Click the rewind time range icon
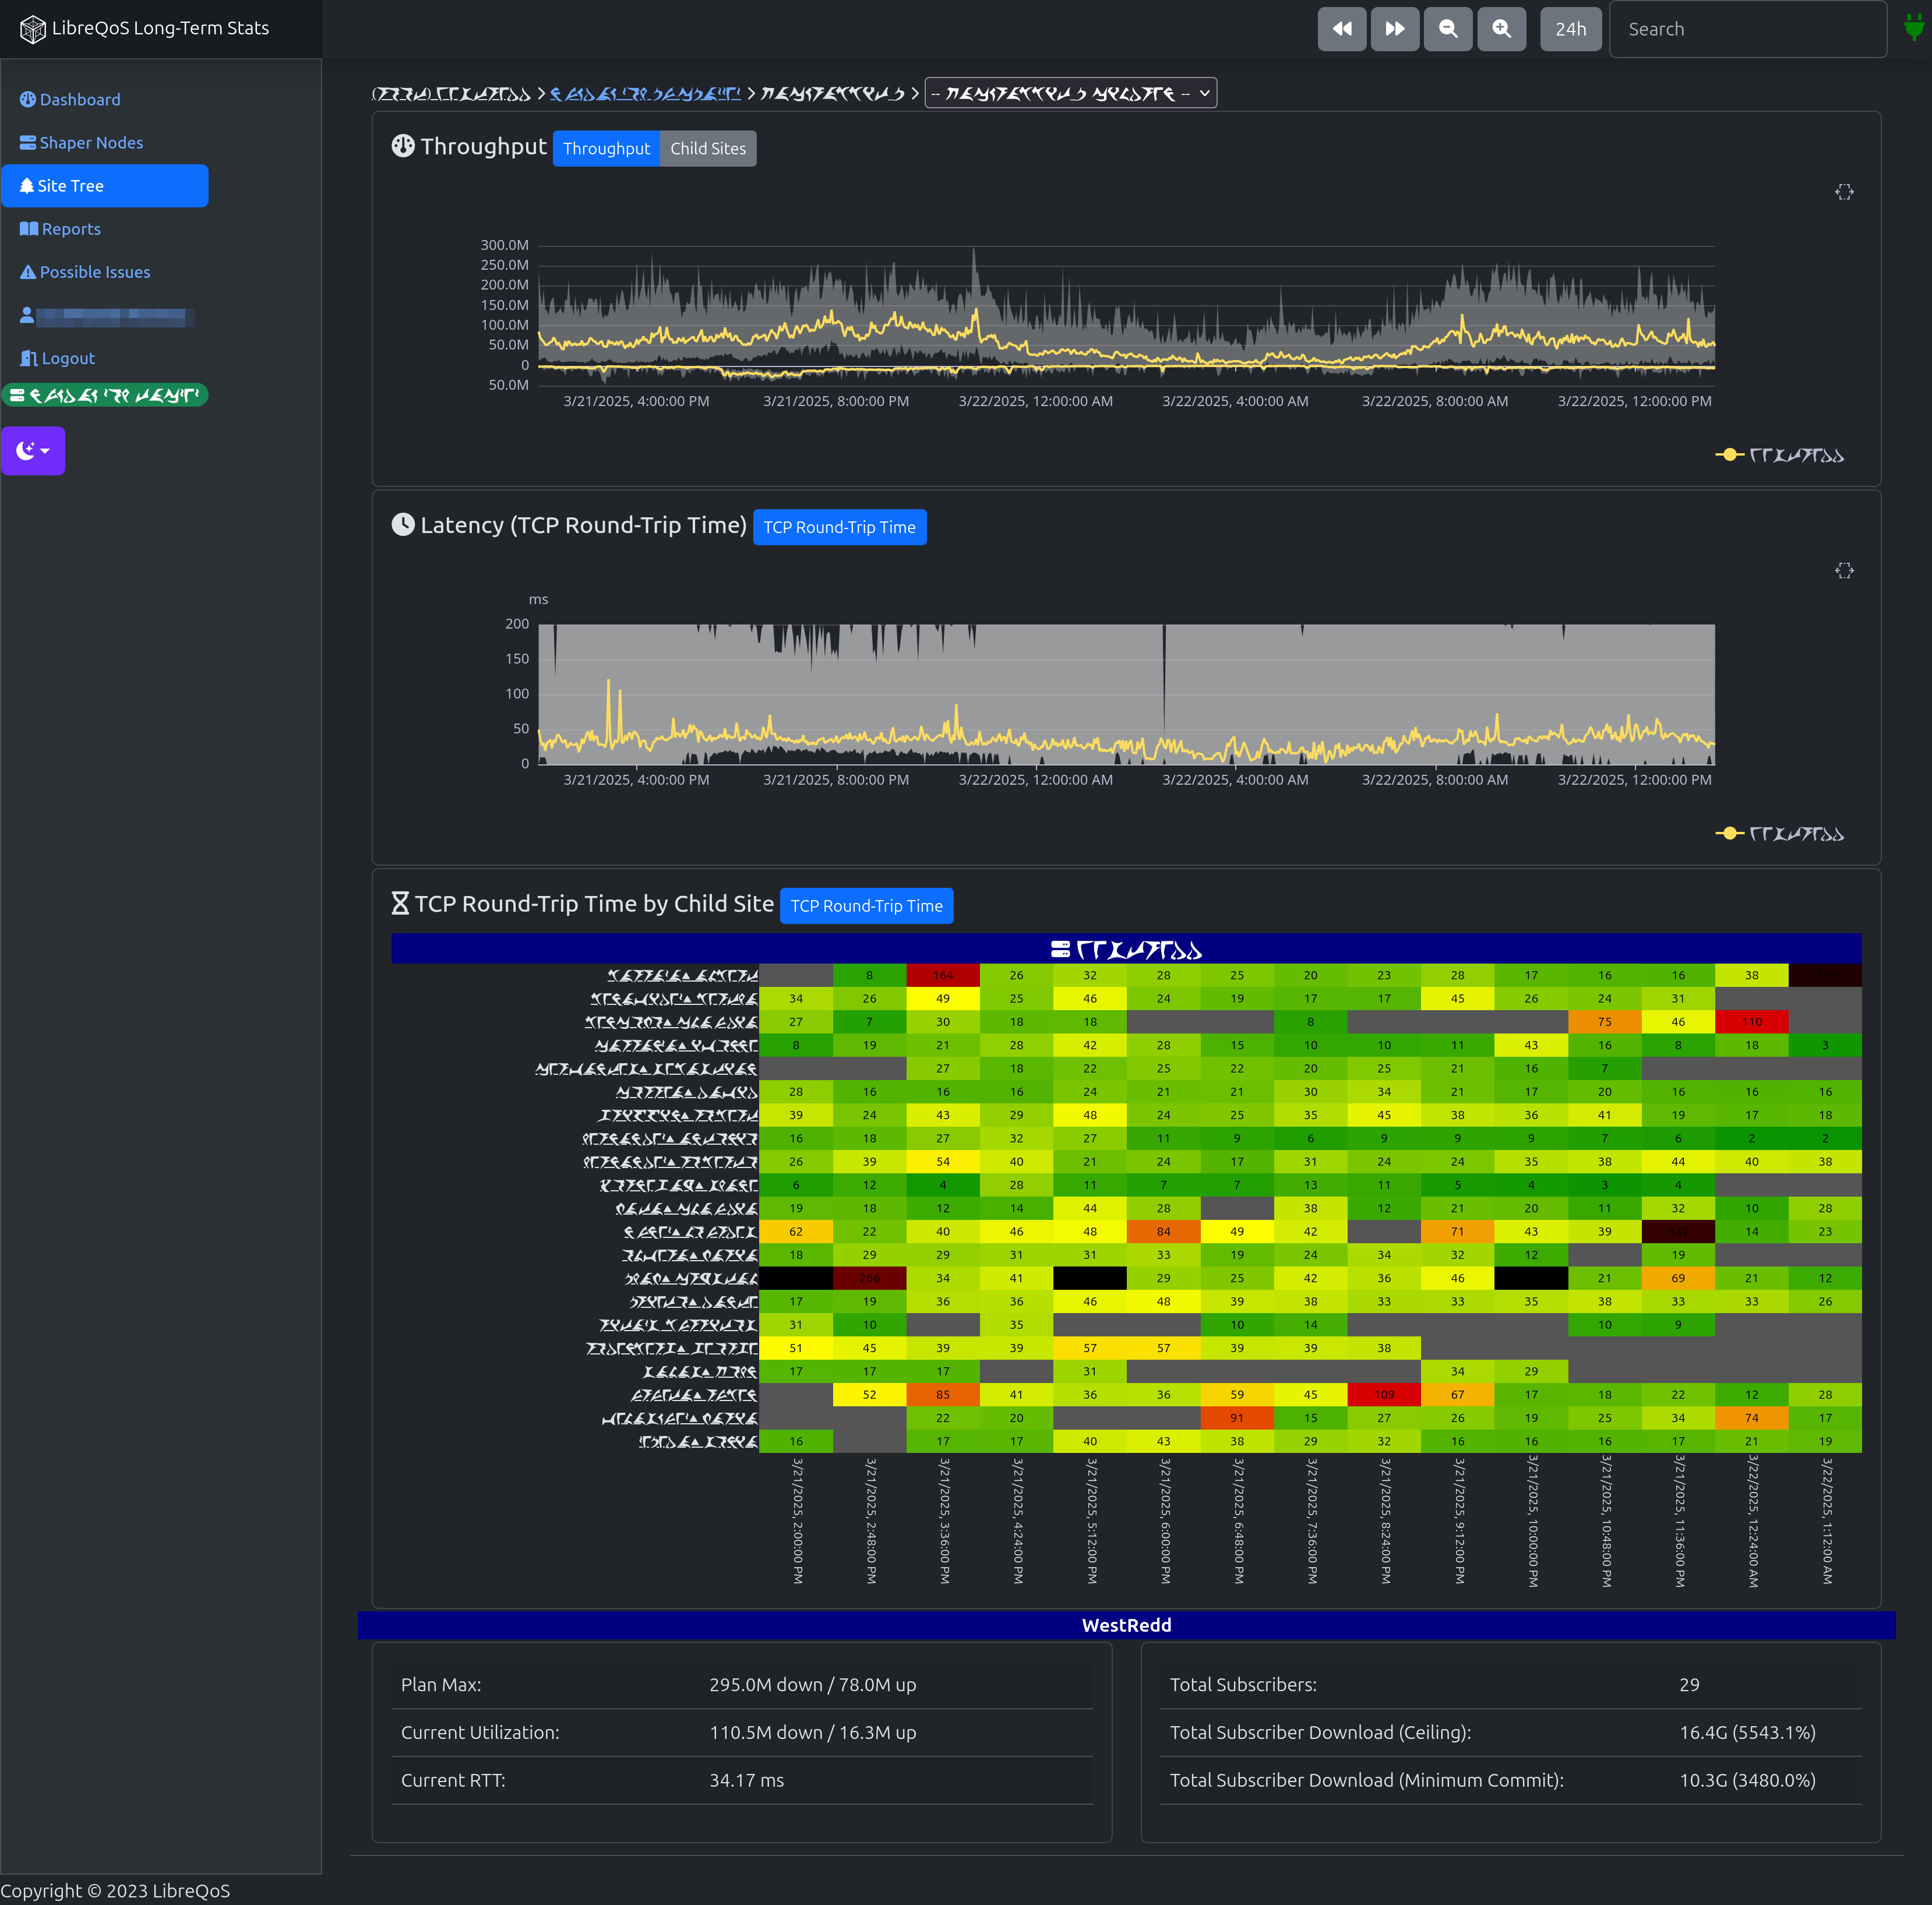Screen dimensions: 1932x1905 pyautogui.click(x=1341, y=29)
